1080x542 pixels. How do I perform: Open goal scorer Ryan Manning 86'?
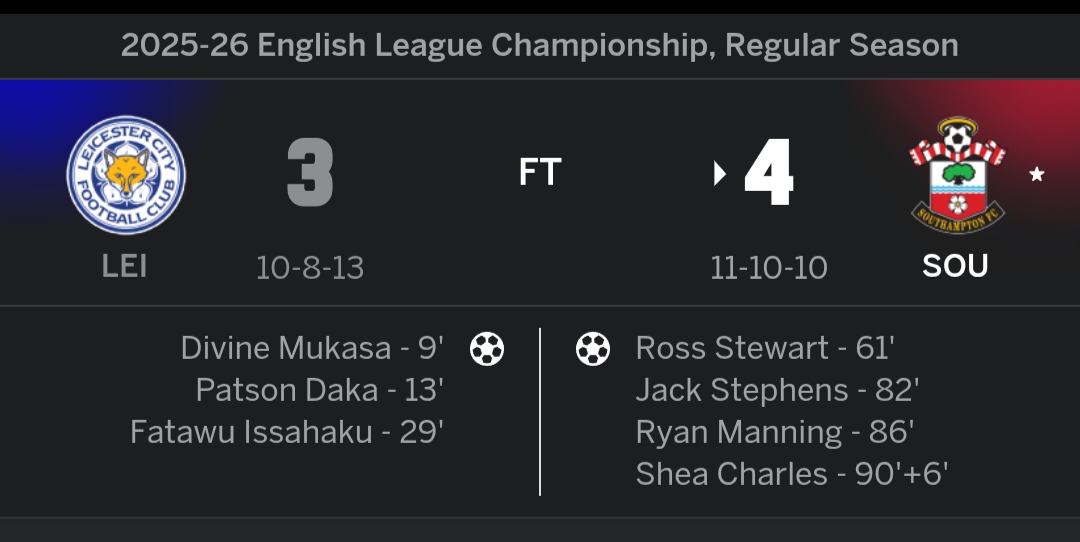coord(775,432)
